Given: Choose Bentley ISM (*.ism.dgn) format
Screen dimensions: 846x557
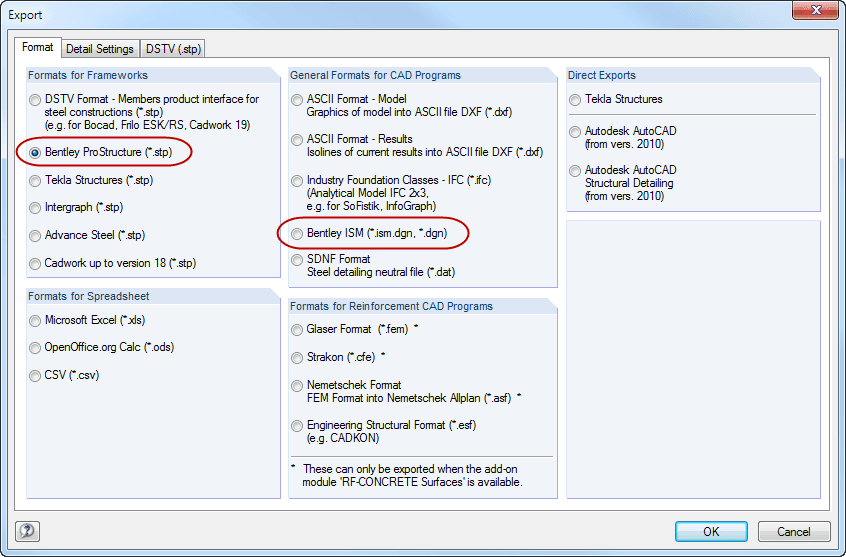Looking at the screenshot, I should coord(297,234).
